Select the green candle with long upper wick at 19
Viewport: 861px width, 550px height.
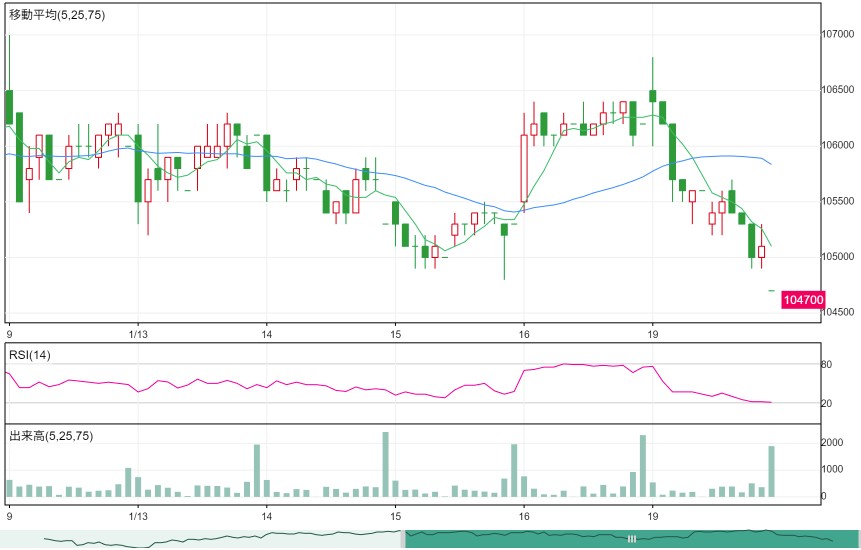coord(652,96)
